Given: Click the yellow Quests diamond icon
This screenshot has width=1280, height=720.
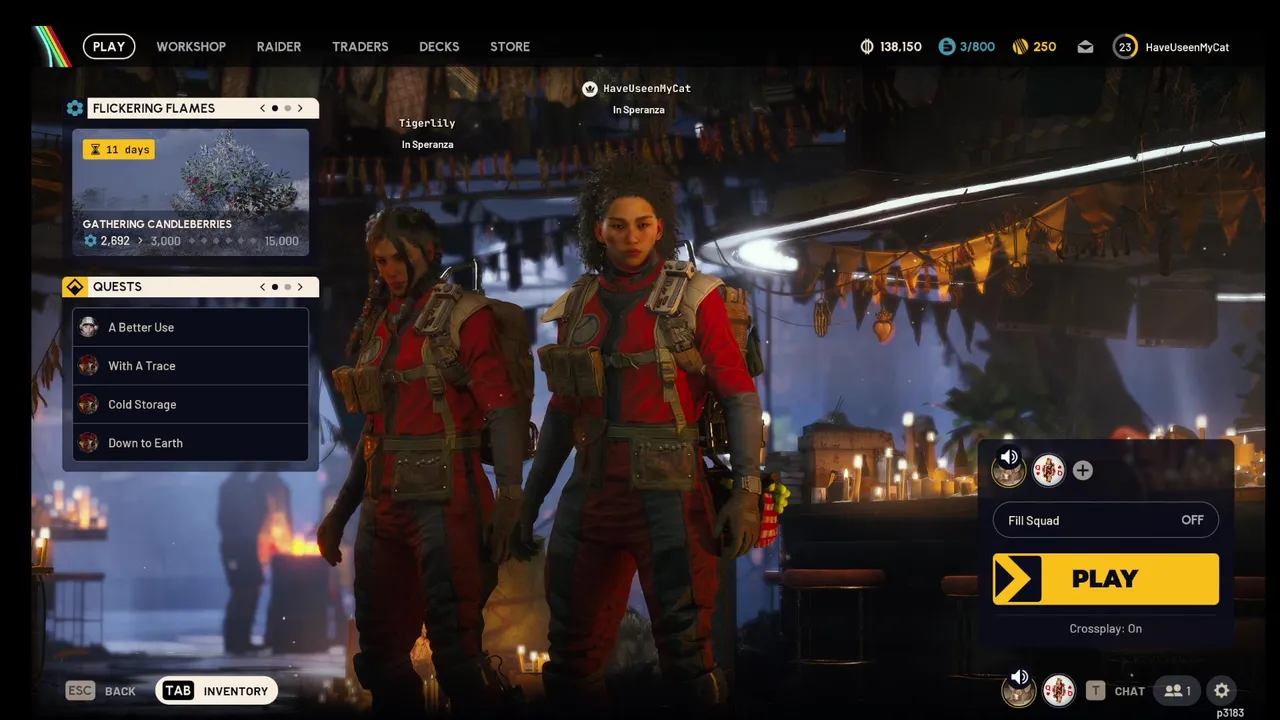Looking at the screenshot, I should 74,287.
